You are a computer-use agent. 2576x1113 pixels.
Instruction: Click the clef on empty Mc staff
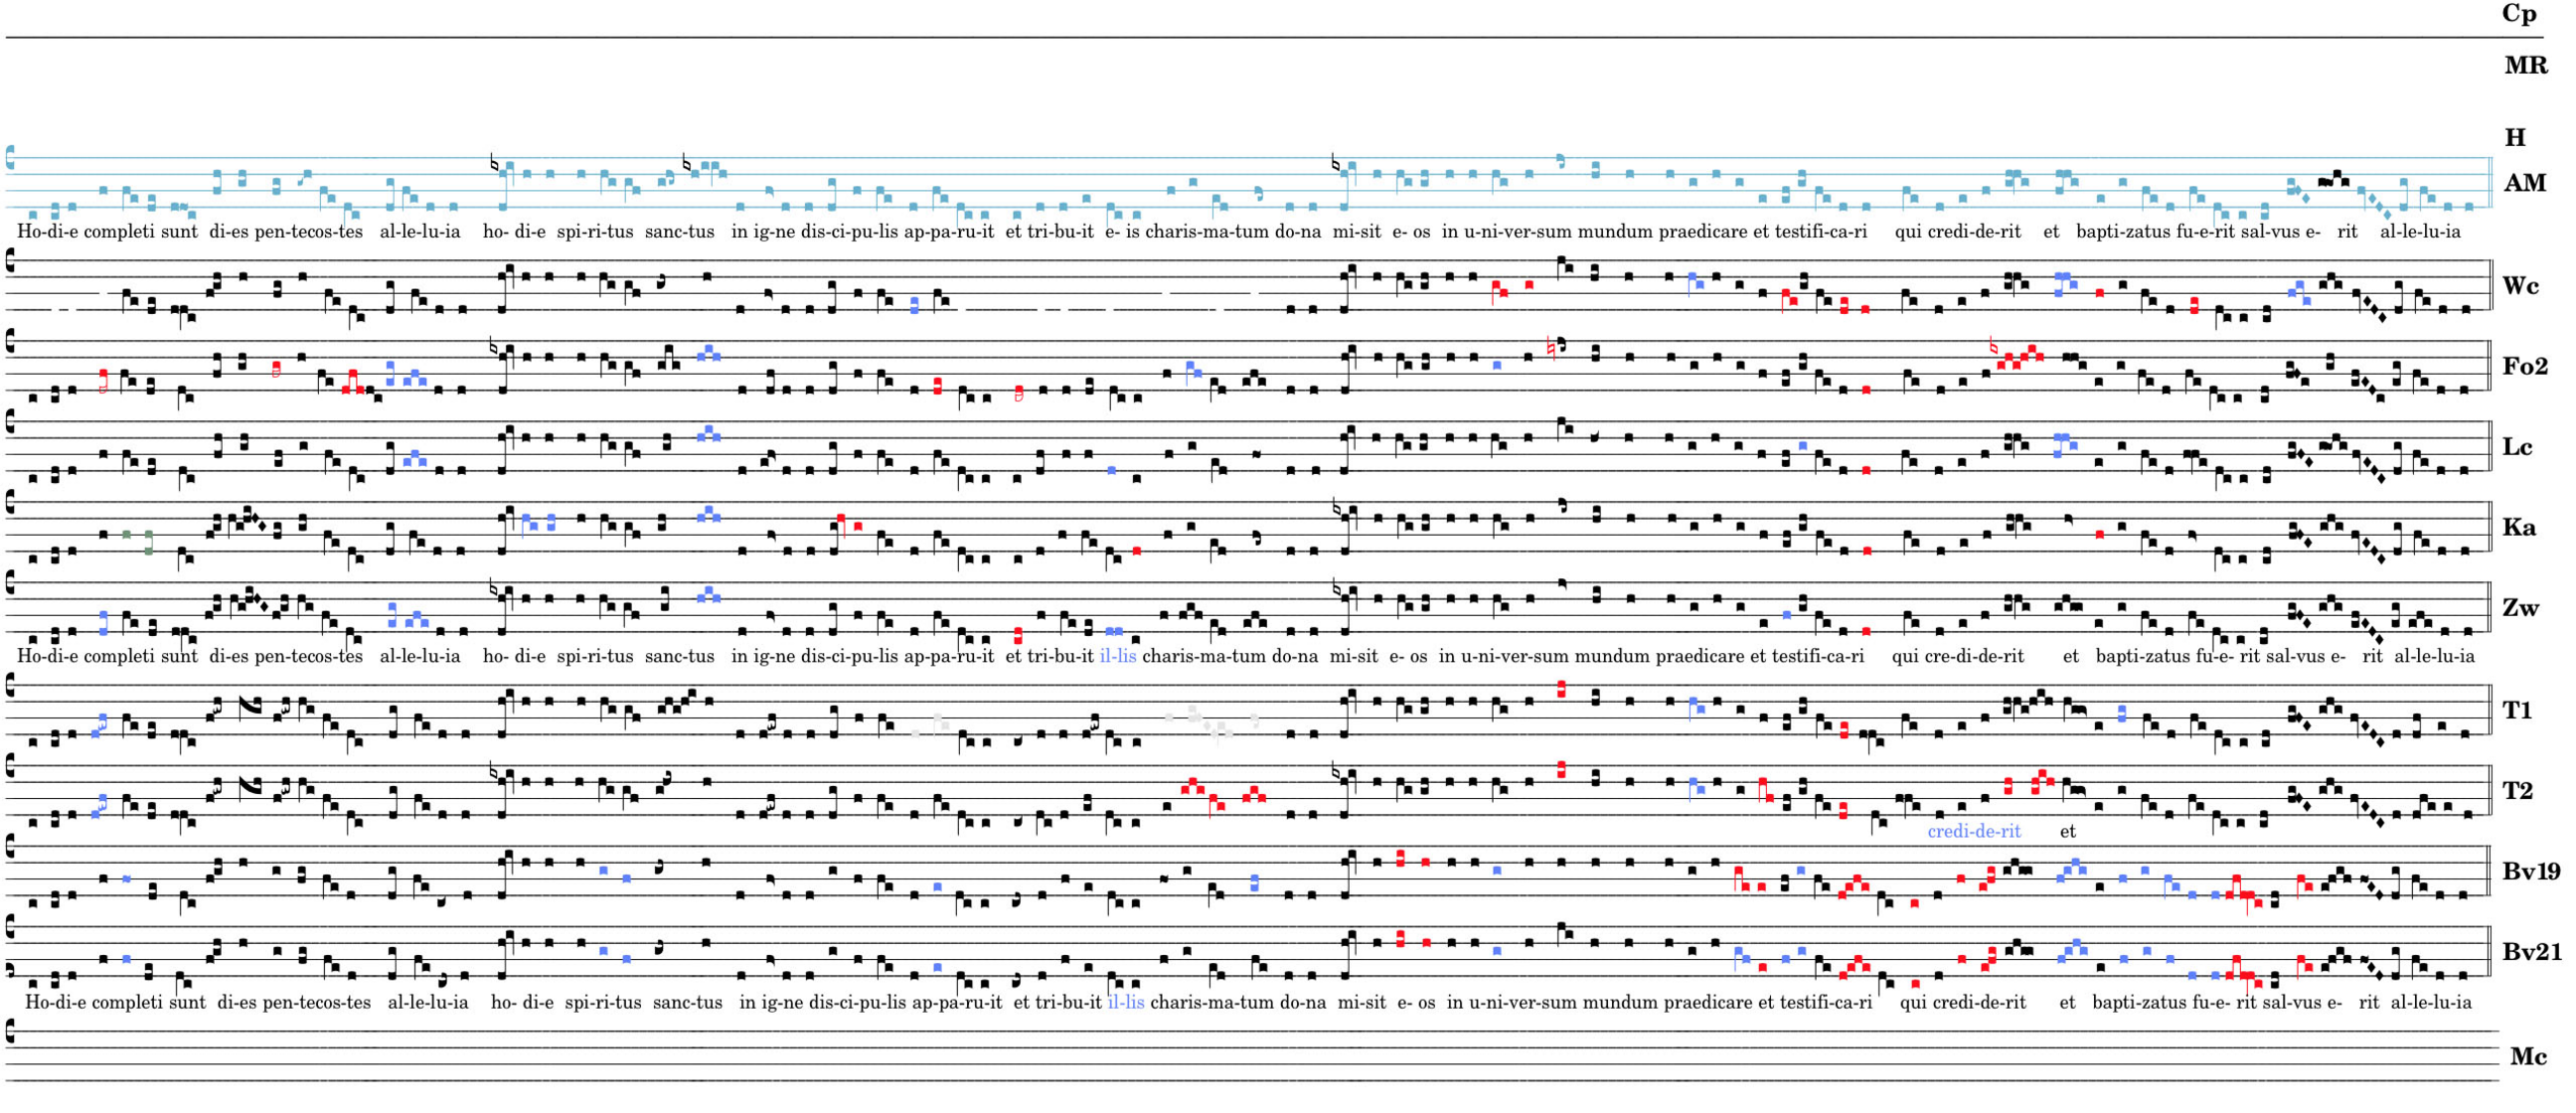click(x=11, y=1031)
